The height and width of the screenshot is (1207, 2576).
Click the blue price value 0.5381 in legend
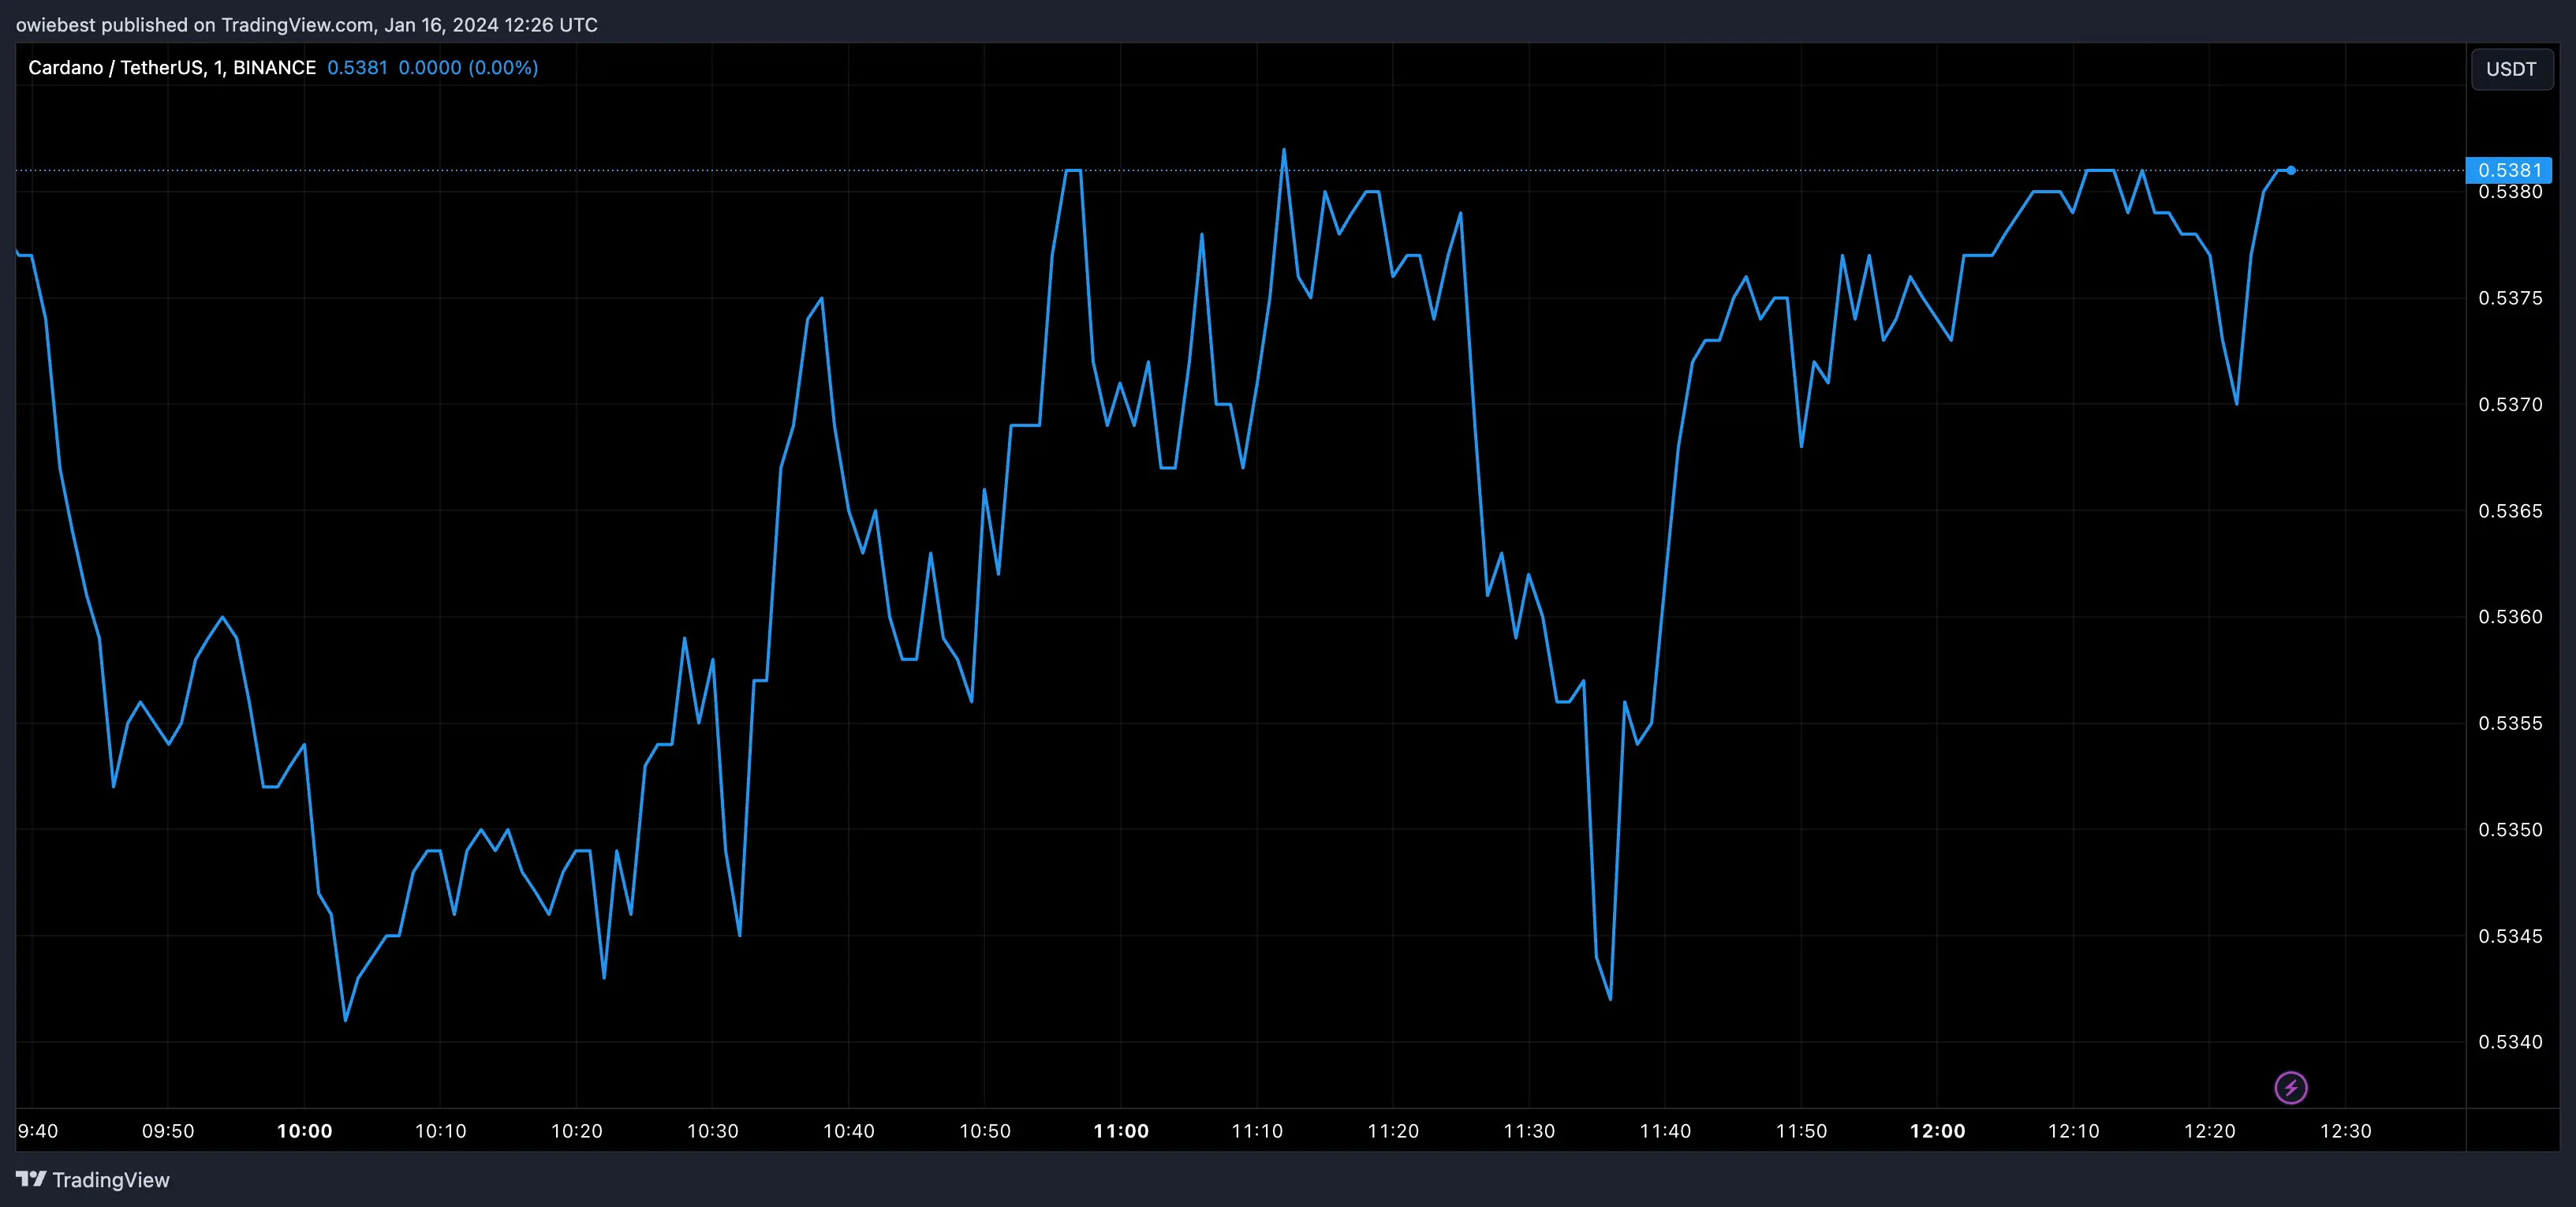[x=357, y=67]
